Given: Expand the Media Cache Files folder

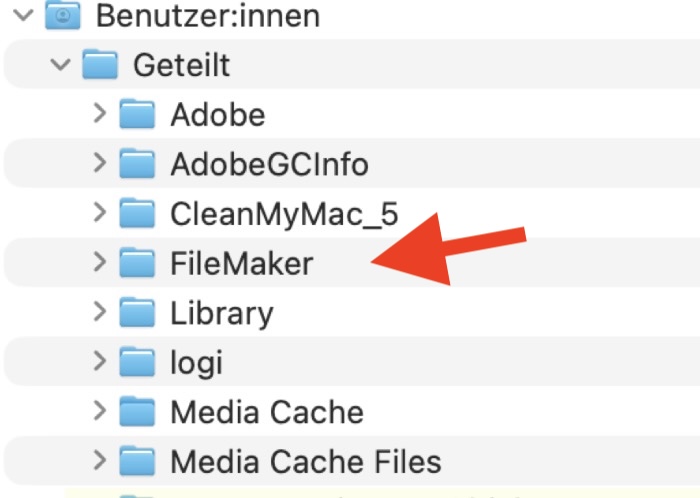Looking at the screenshot, I should (x=98, y=461).
